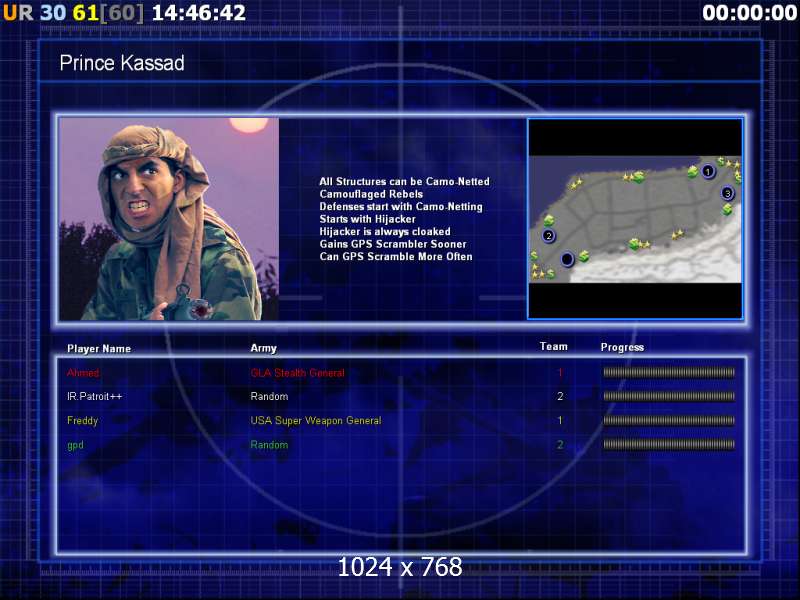This screenshot has height=600, width=800.
Task: Click the Team column header
Action: [x=554, y=346]
